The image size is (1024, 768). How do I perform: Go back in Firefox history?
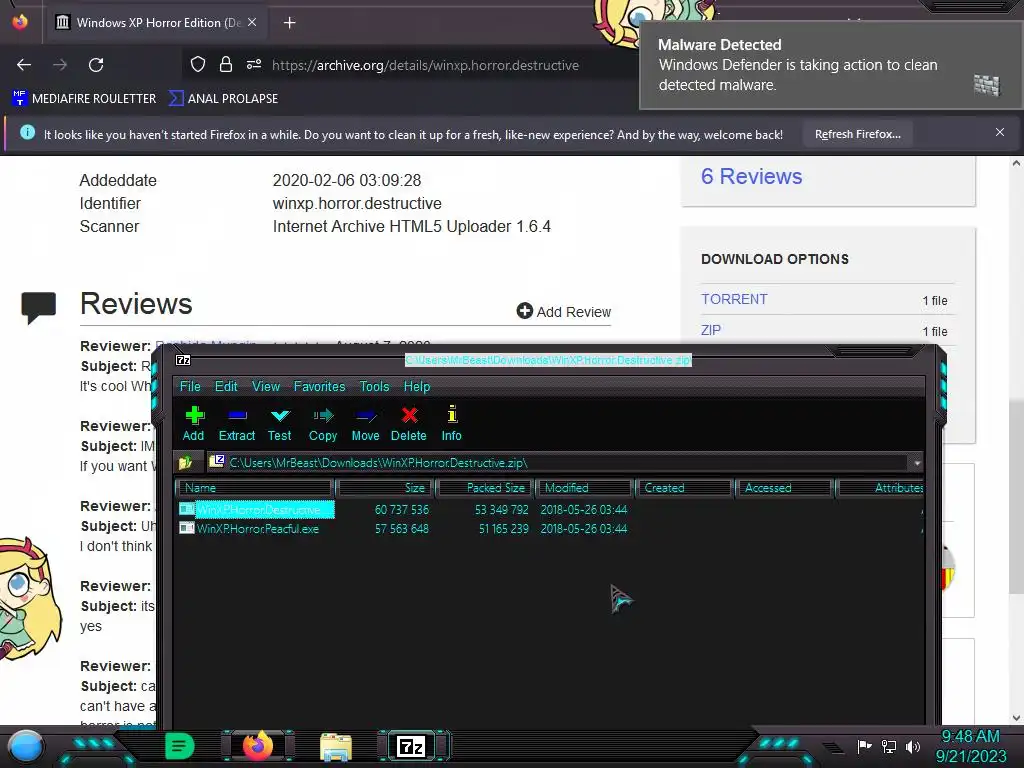[24, 65]
